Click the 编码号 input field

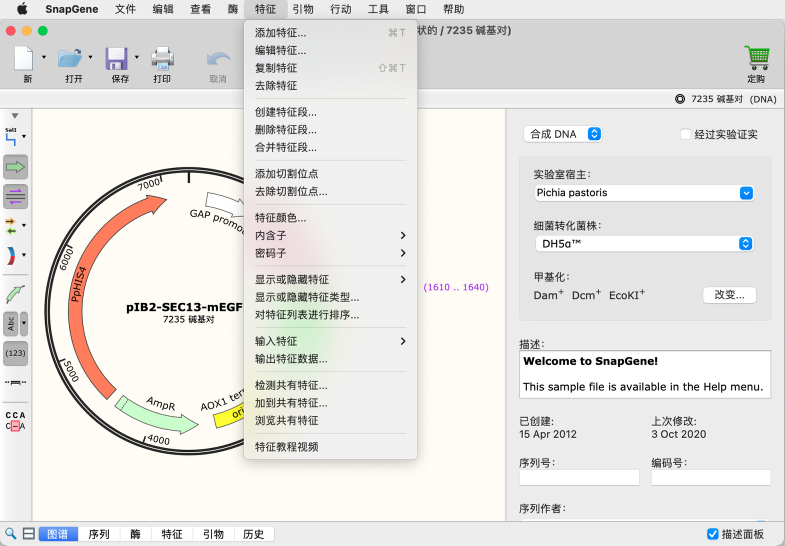(711, 477)
